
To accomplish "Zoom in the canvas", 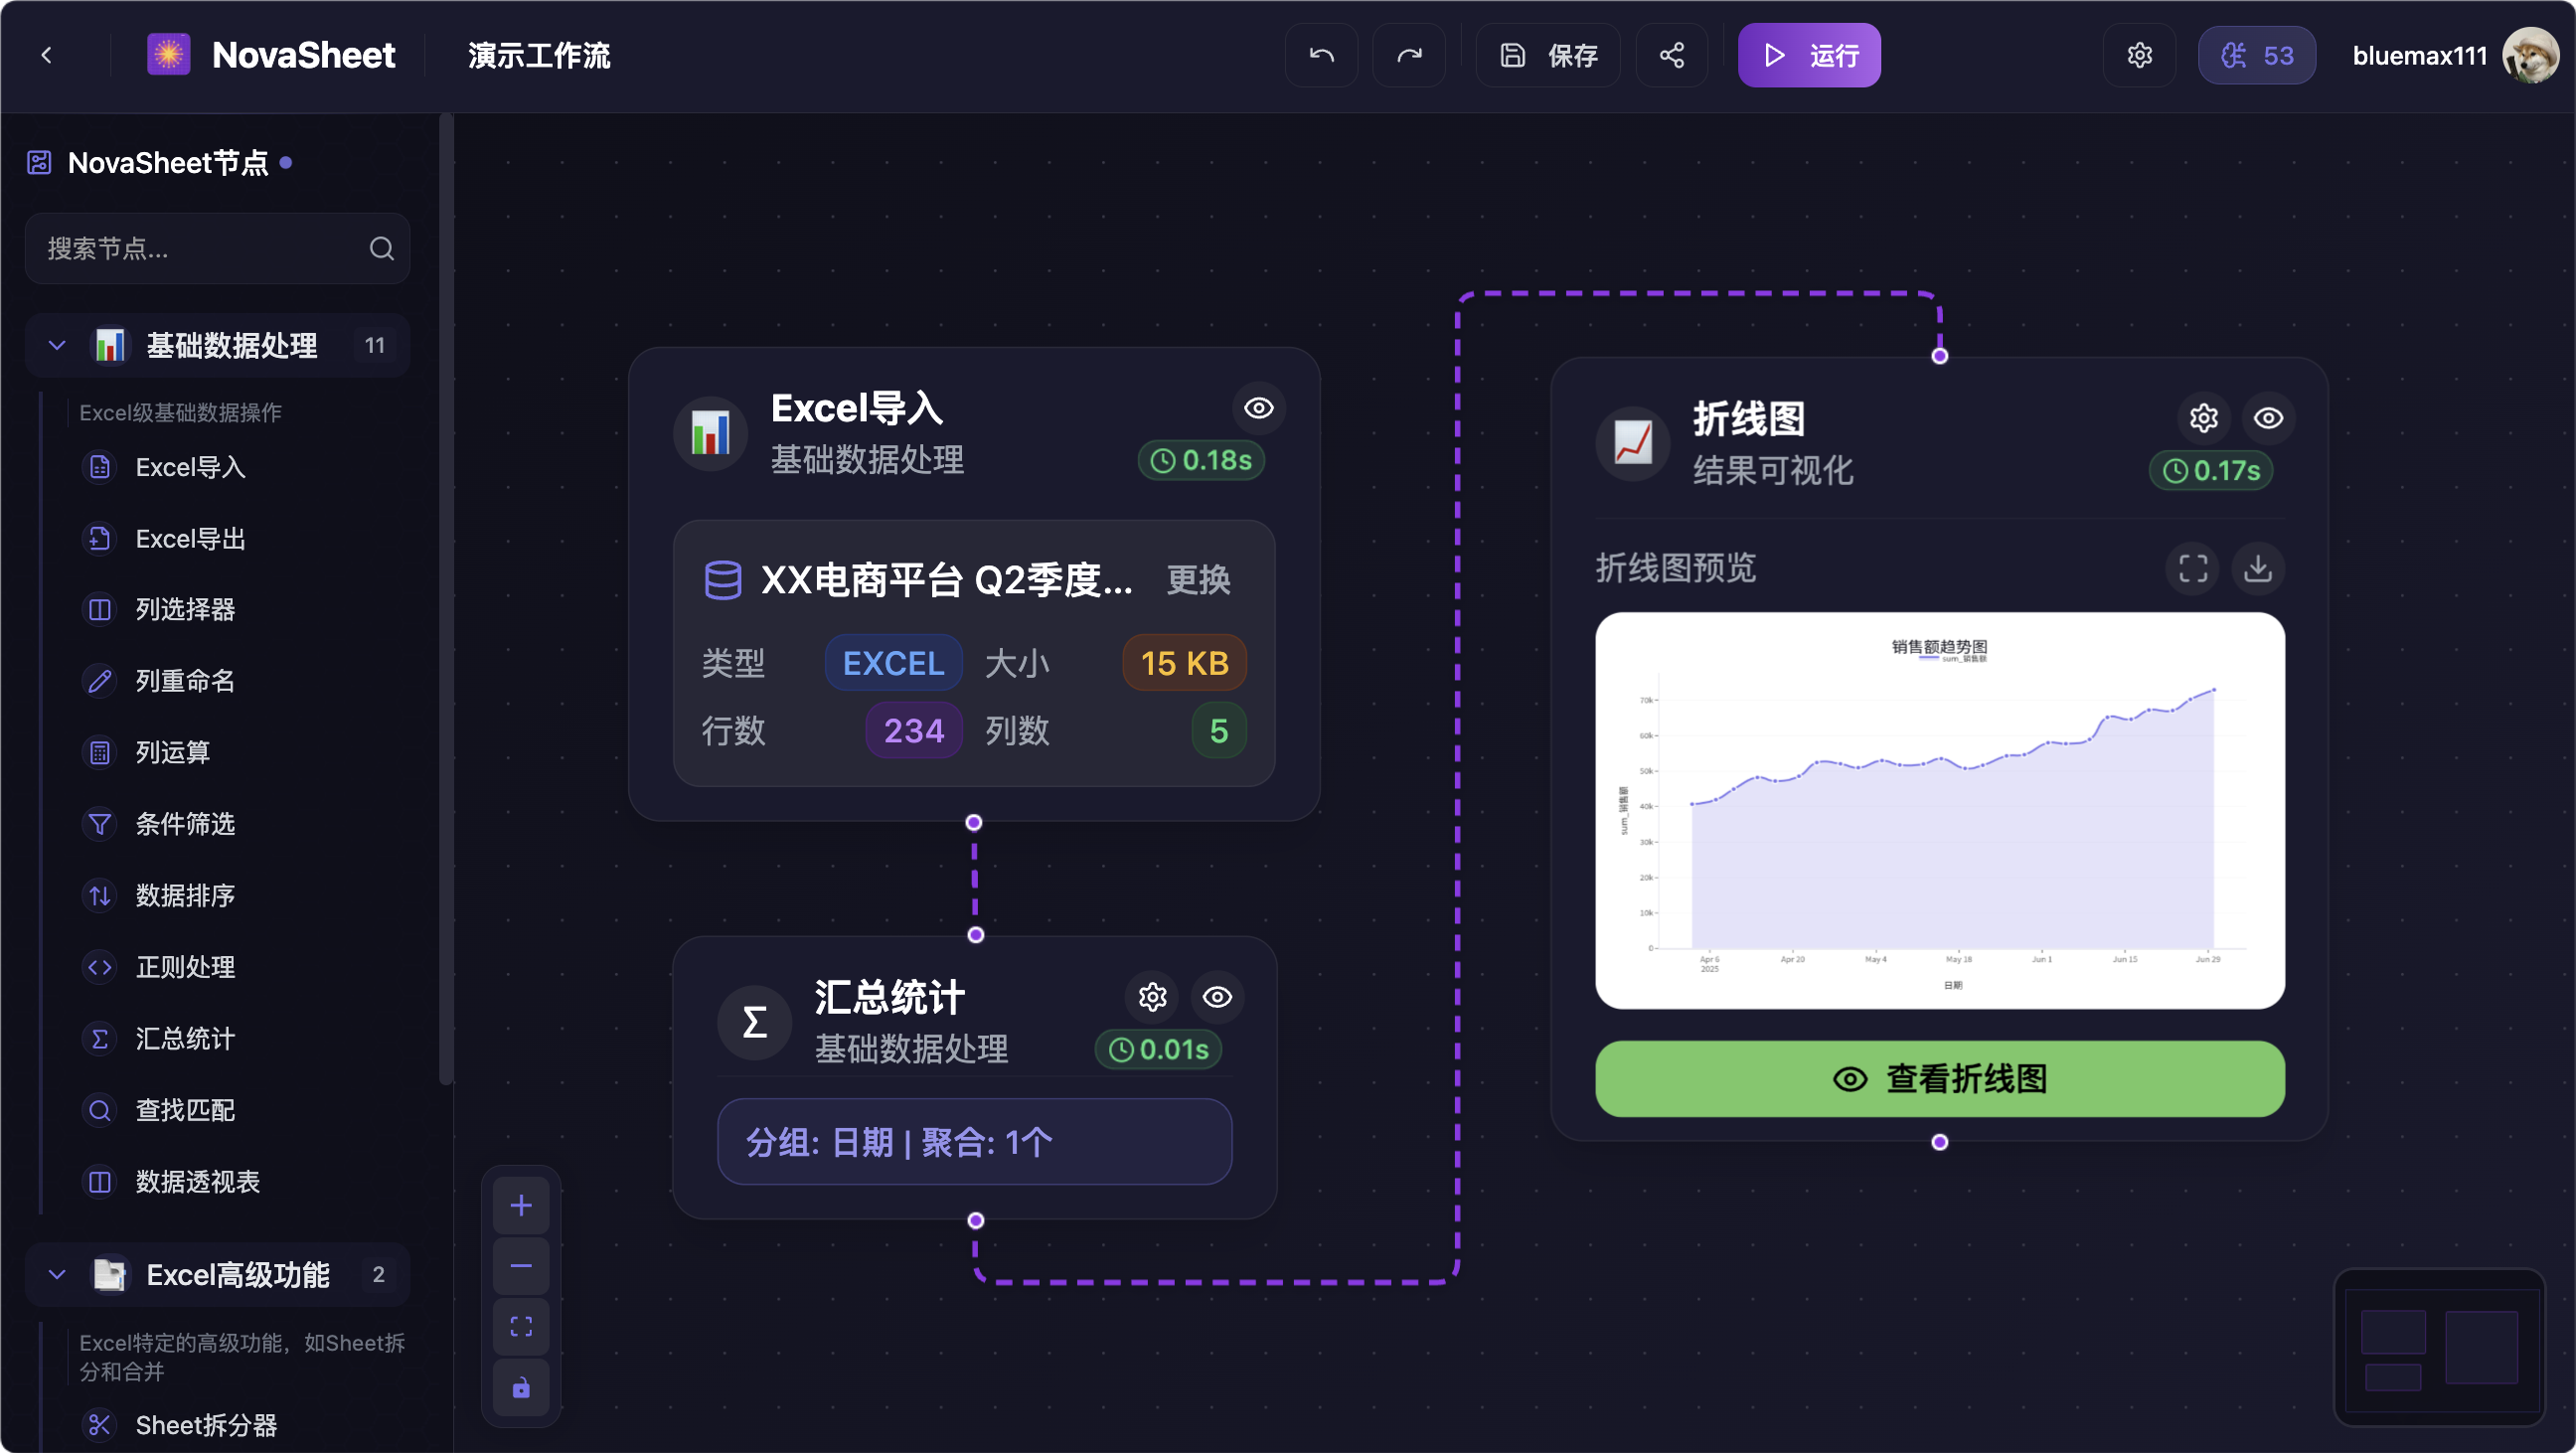I will coord(521,1205).
